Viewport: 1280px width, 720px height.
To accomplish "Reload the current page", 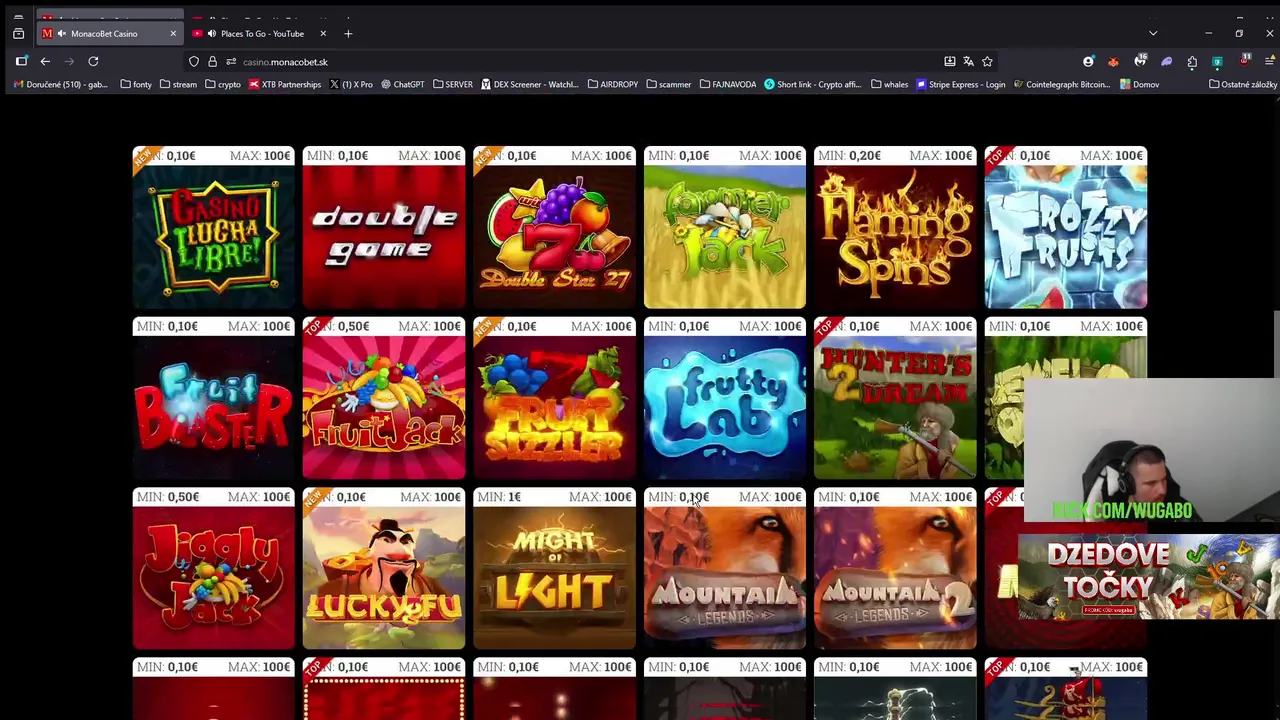I will tap(93, 62).
